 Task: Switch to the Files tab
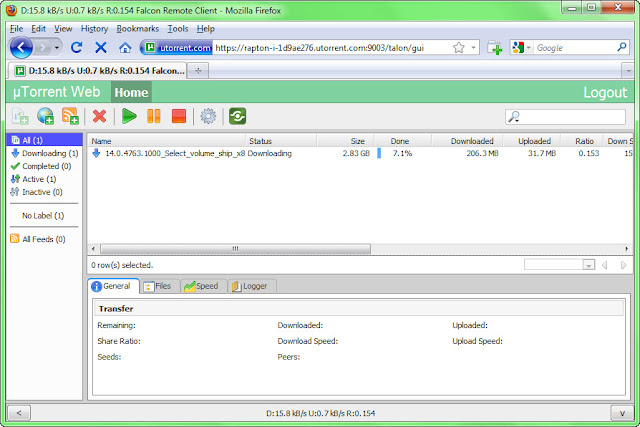pyautogui.click(x=159, y=286)
